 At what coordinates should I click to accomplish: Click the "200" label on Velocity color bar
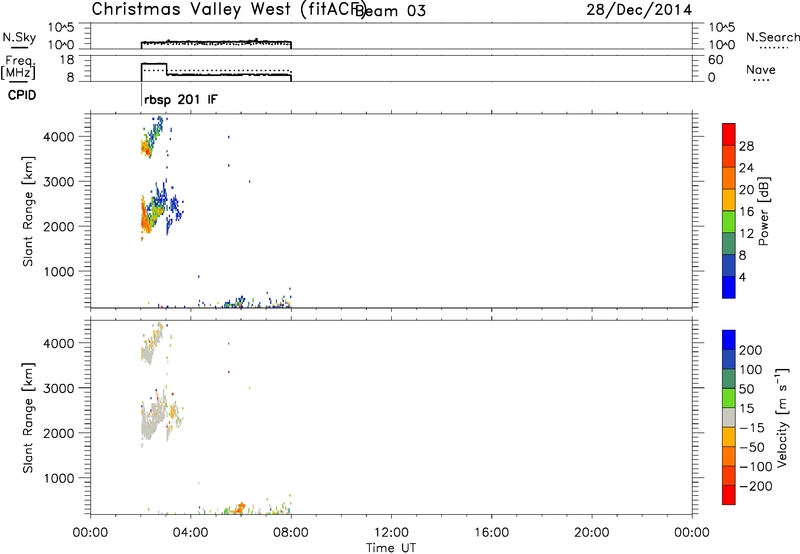(751, 350)
